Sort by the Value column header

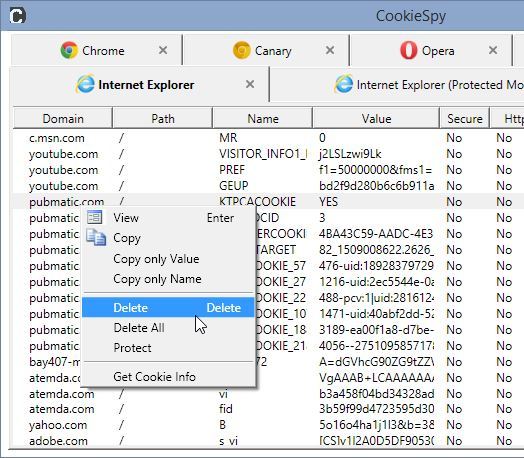tap(376, 119)
